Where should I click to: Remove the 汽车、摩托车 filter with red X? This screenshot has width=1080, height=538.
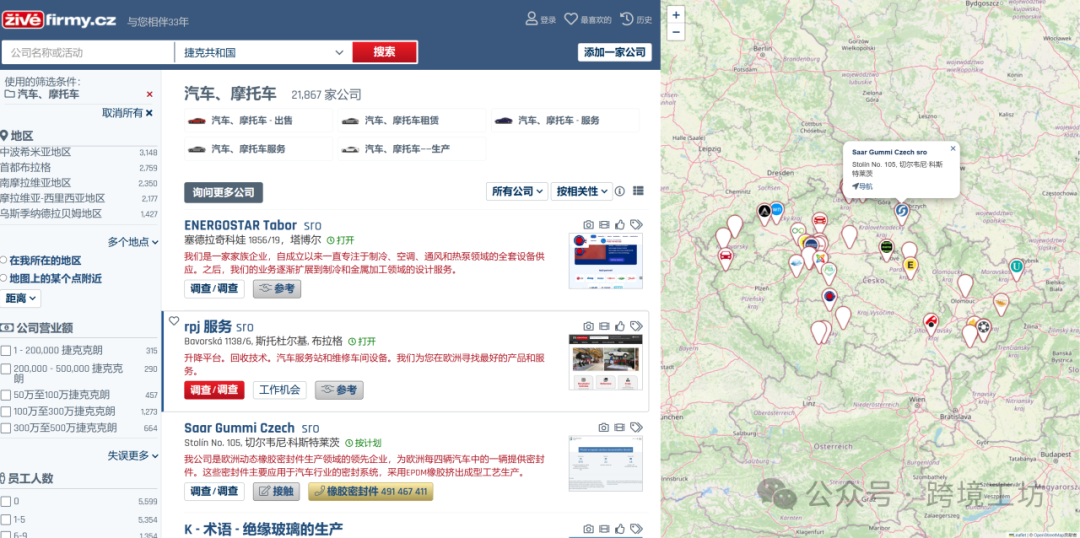pyautogui.click(x=149, y=94)
